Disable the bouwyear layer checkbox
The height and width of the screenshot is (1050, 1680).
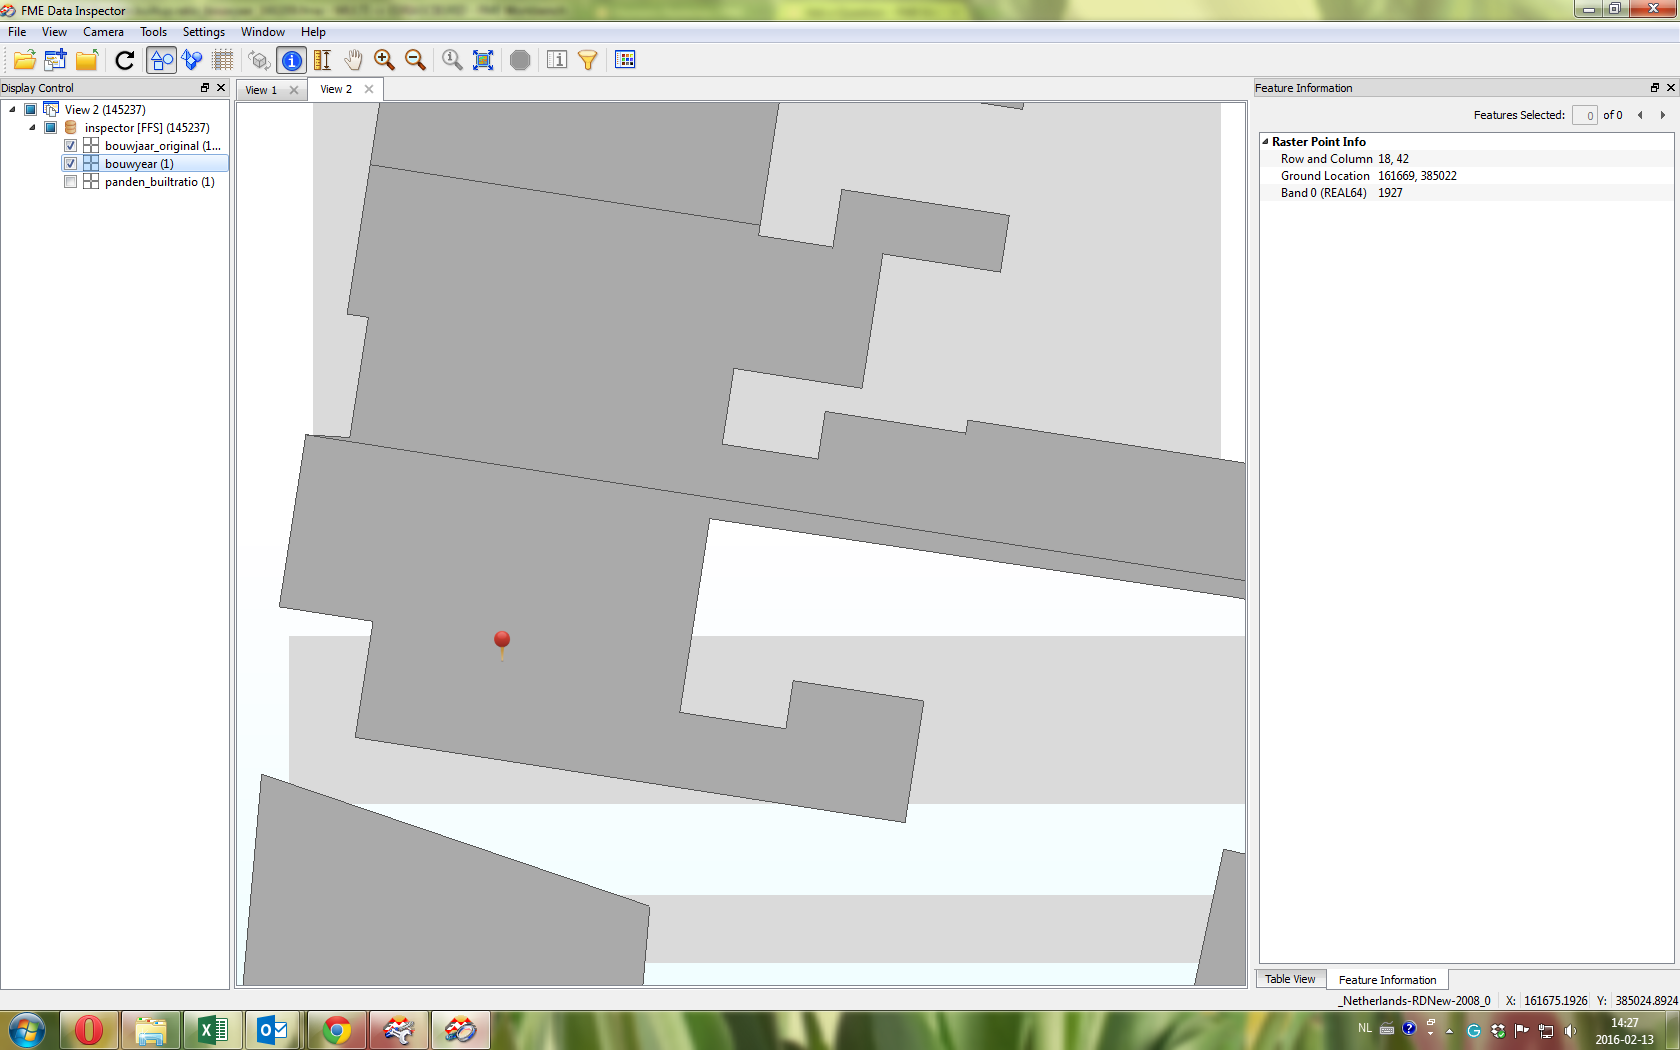coord(70,163)
